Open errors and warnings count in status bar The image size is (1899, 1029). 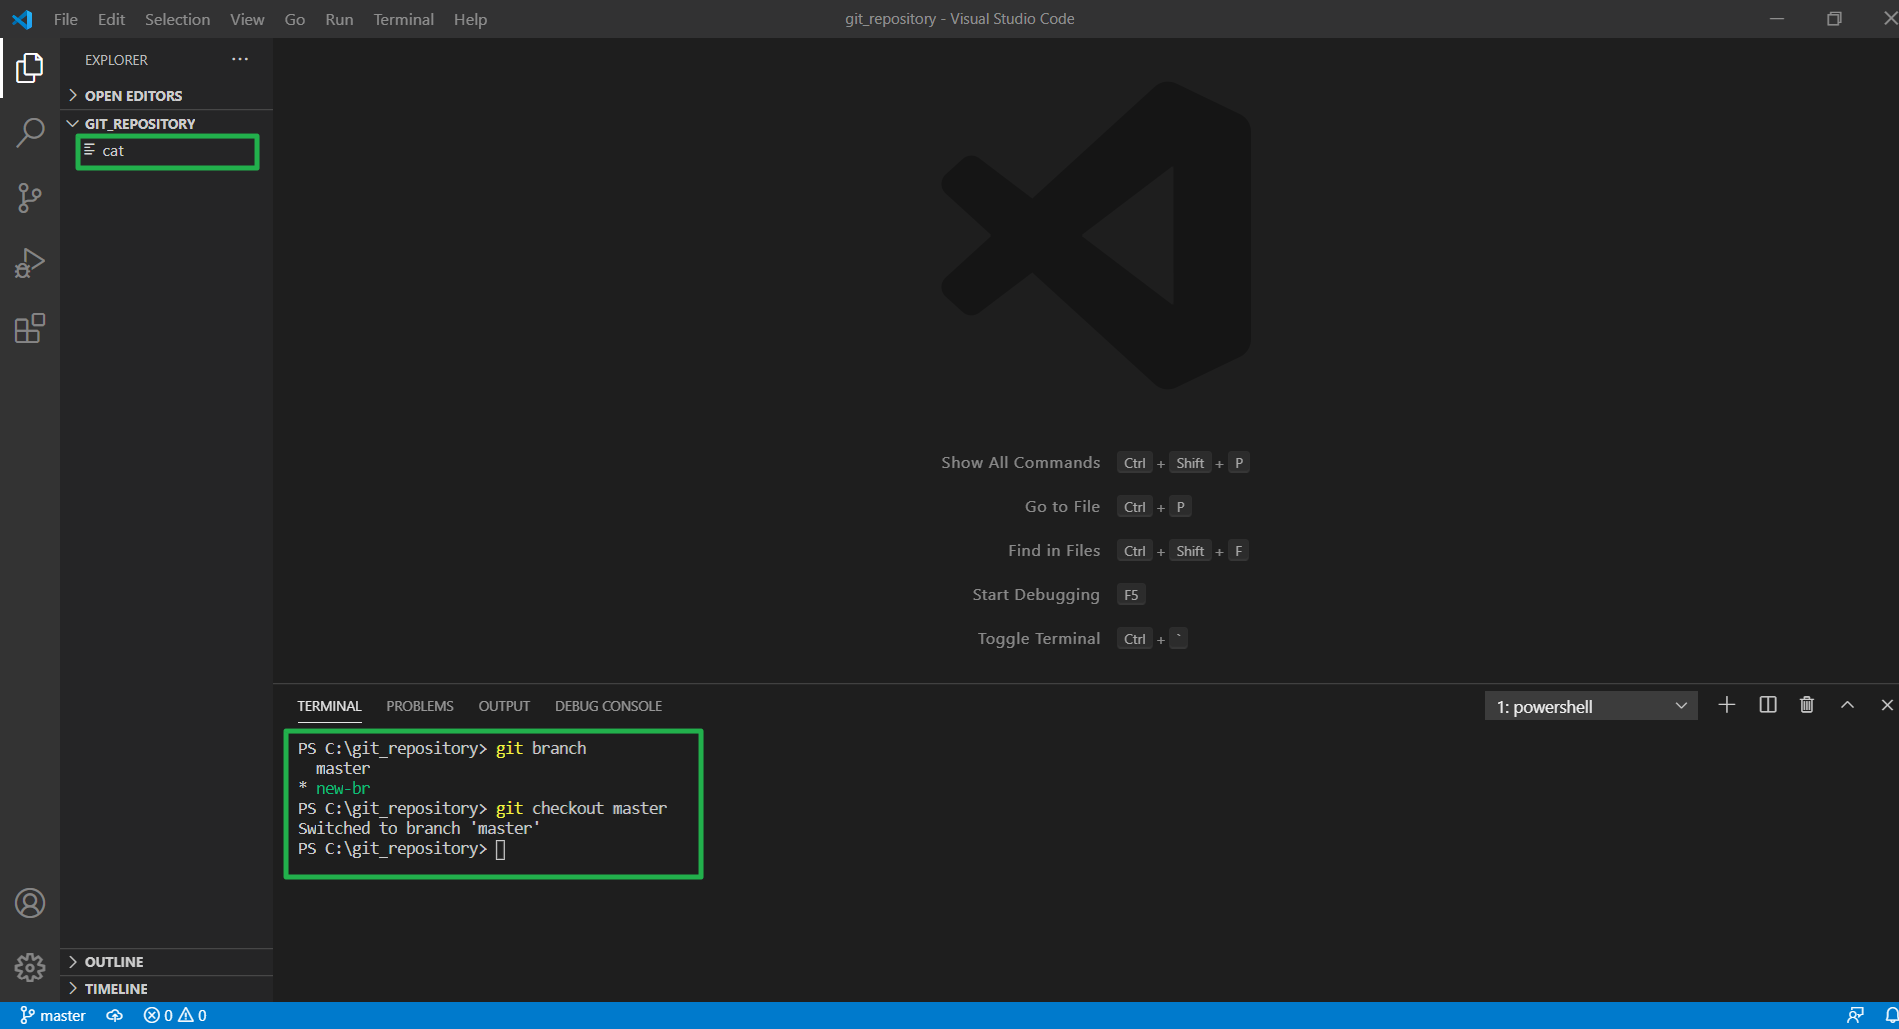click(x=175, y=1015)
